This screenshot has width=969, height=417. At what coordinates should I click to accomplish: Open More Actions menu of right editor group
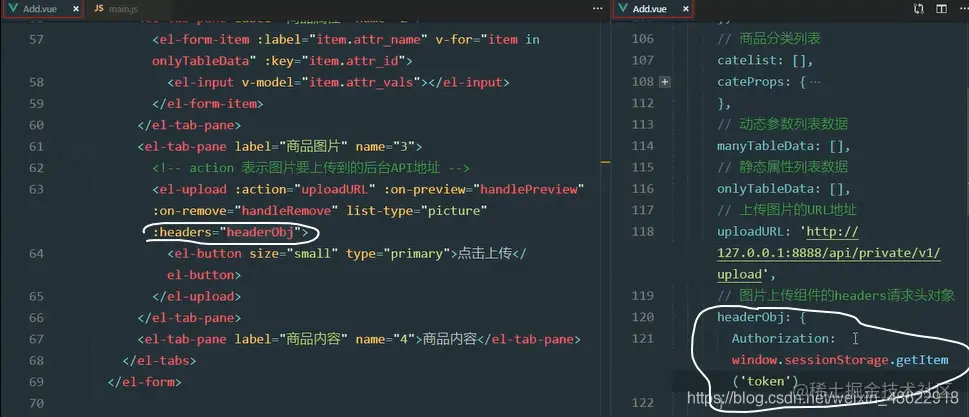coord(962,9)
